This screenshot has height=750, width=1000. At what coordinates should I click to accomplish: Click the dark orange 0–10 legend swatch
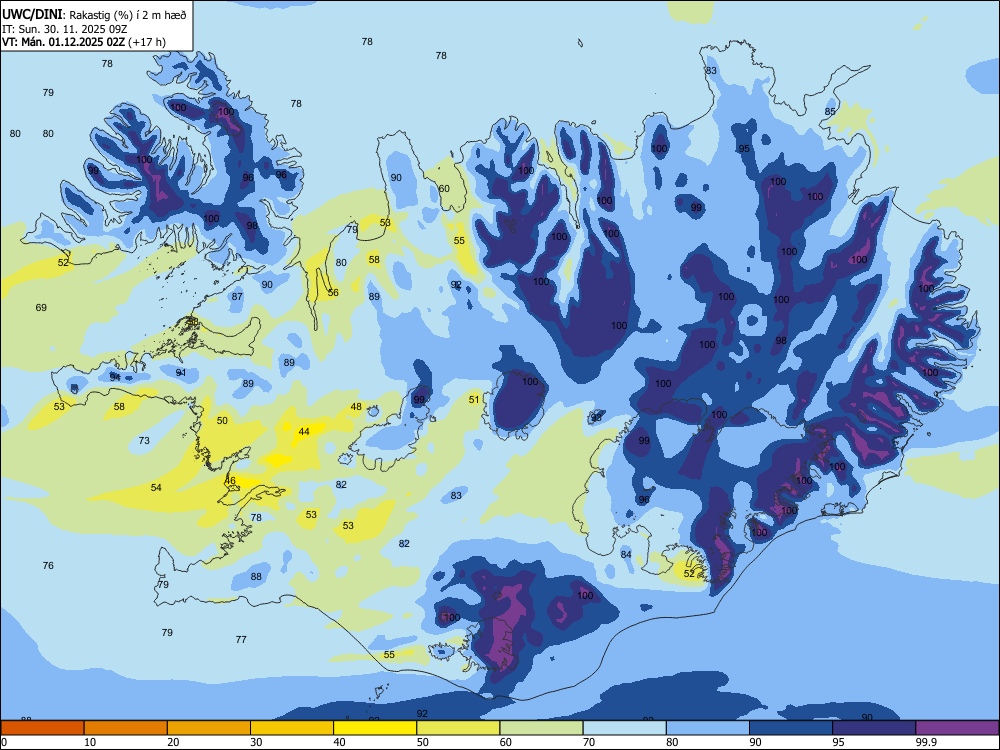click(42, 728)
